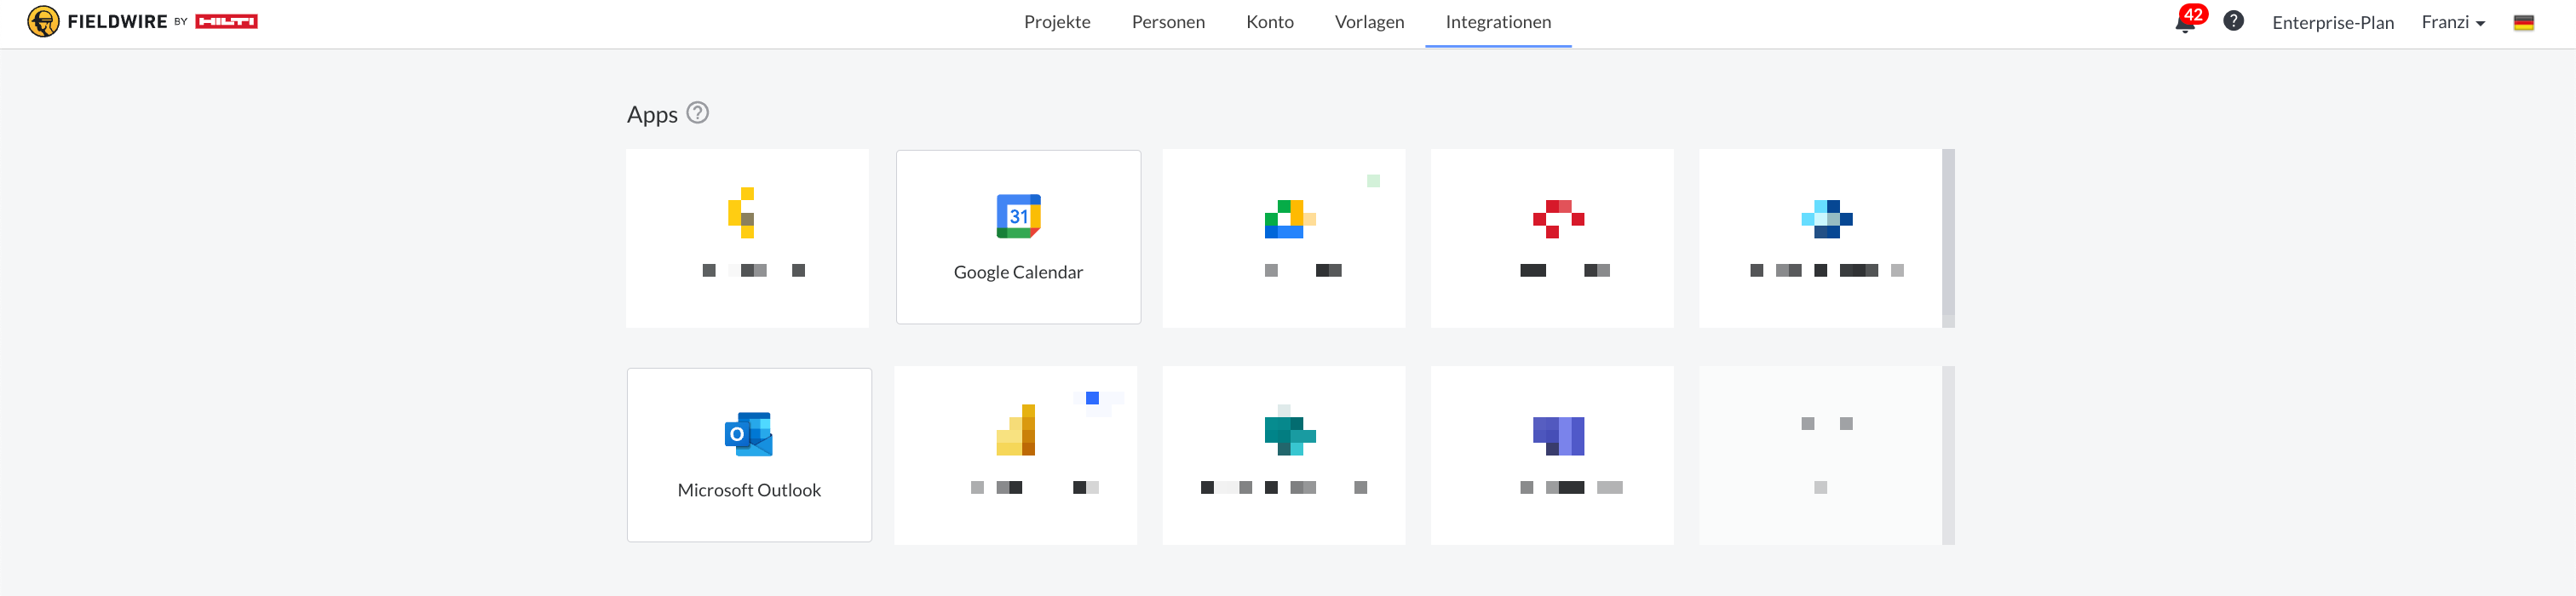
Task: Open the Microsoft Outlook integration
Action: 749,455
